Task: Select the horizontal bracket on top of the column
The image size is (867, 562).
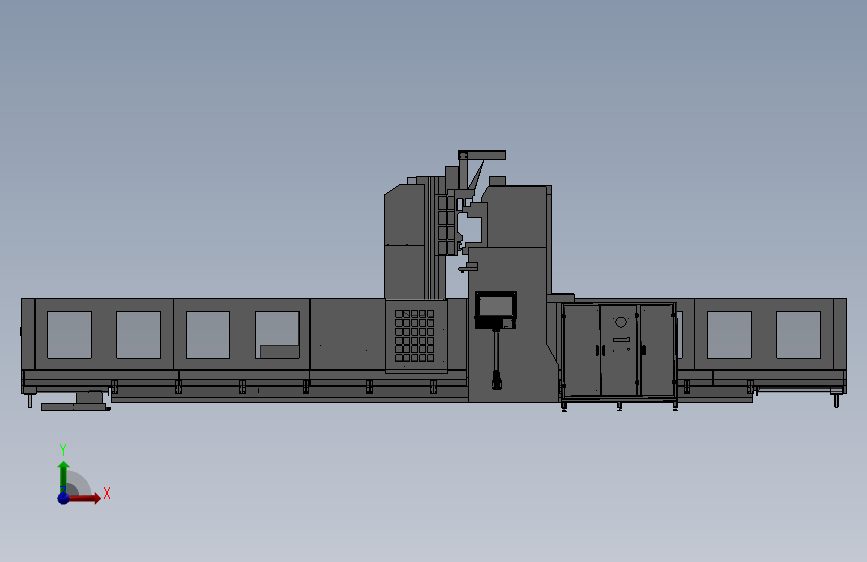Action: pos(482,155)
